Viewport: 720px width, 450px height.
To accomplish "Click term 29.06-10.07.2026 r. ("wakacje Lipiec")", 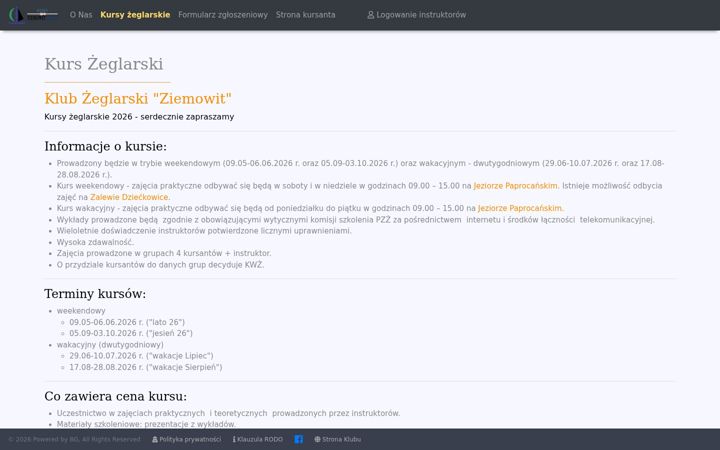I will coord(141,355).
